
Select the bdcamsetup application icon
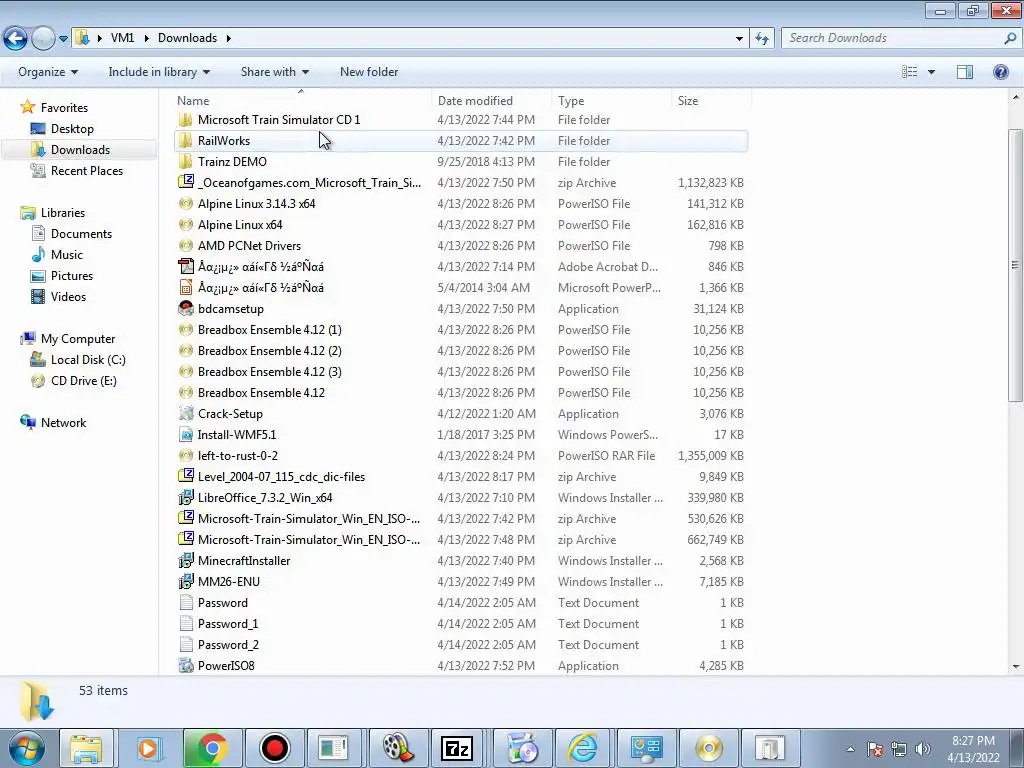[x=185, y=308]
